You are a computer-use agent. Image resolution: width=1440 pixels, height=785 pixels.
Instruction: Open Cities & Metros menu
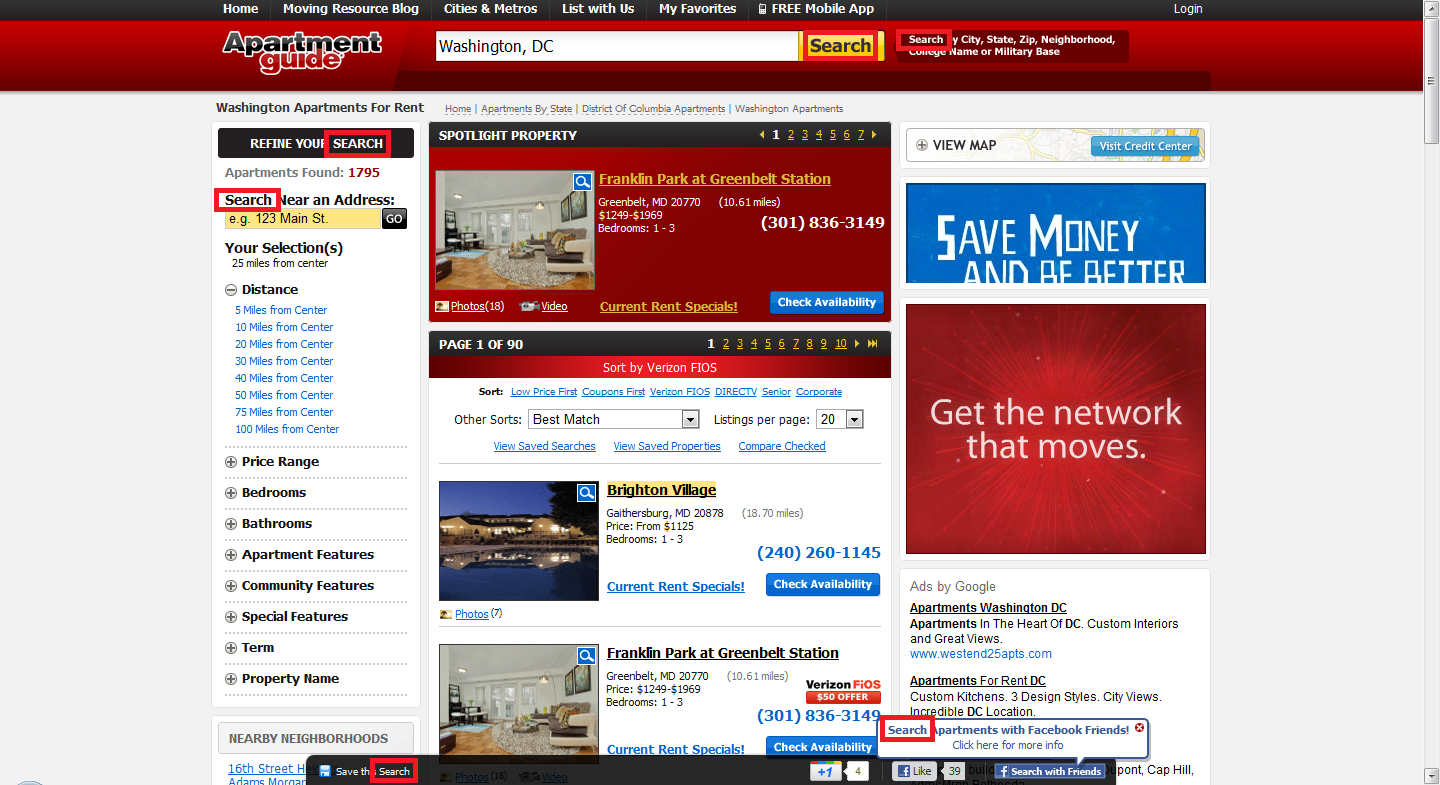point(491,9)
